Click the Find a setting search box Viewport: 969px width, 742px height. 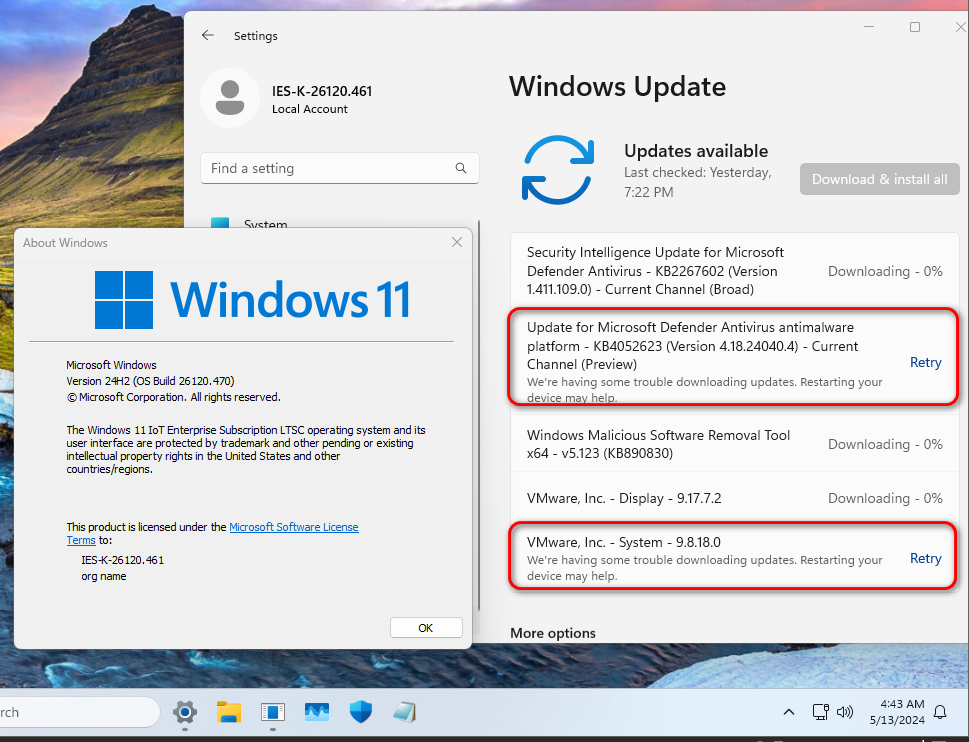tap(339, 168)
